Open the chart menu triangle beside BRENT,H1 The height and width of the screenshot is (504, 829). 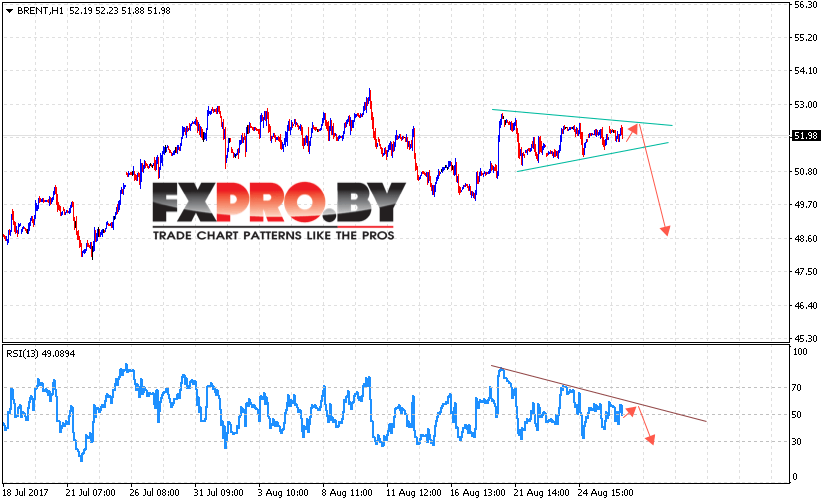[9, 11]
